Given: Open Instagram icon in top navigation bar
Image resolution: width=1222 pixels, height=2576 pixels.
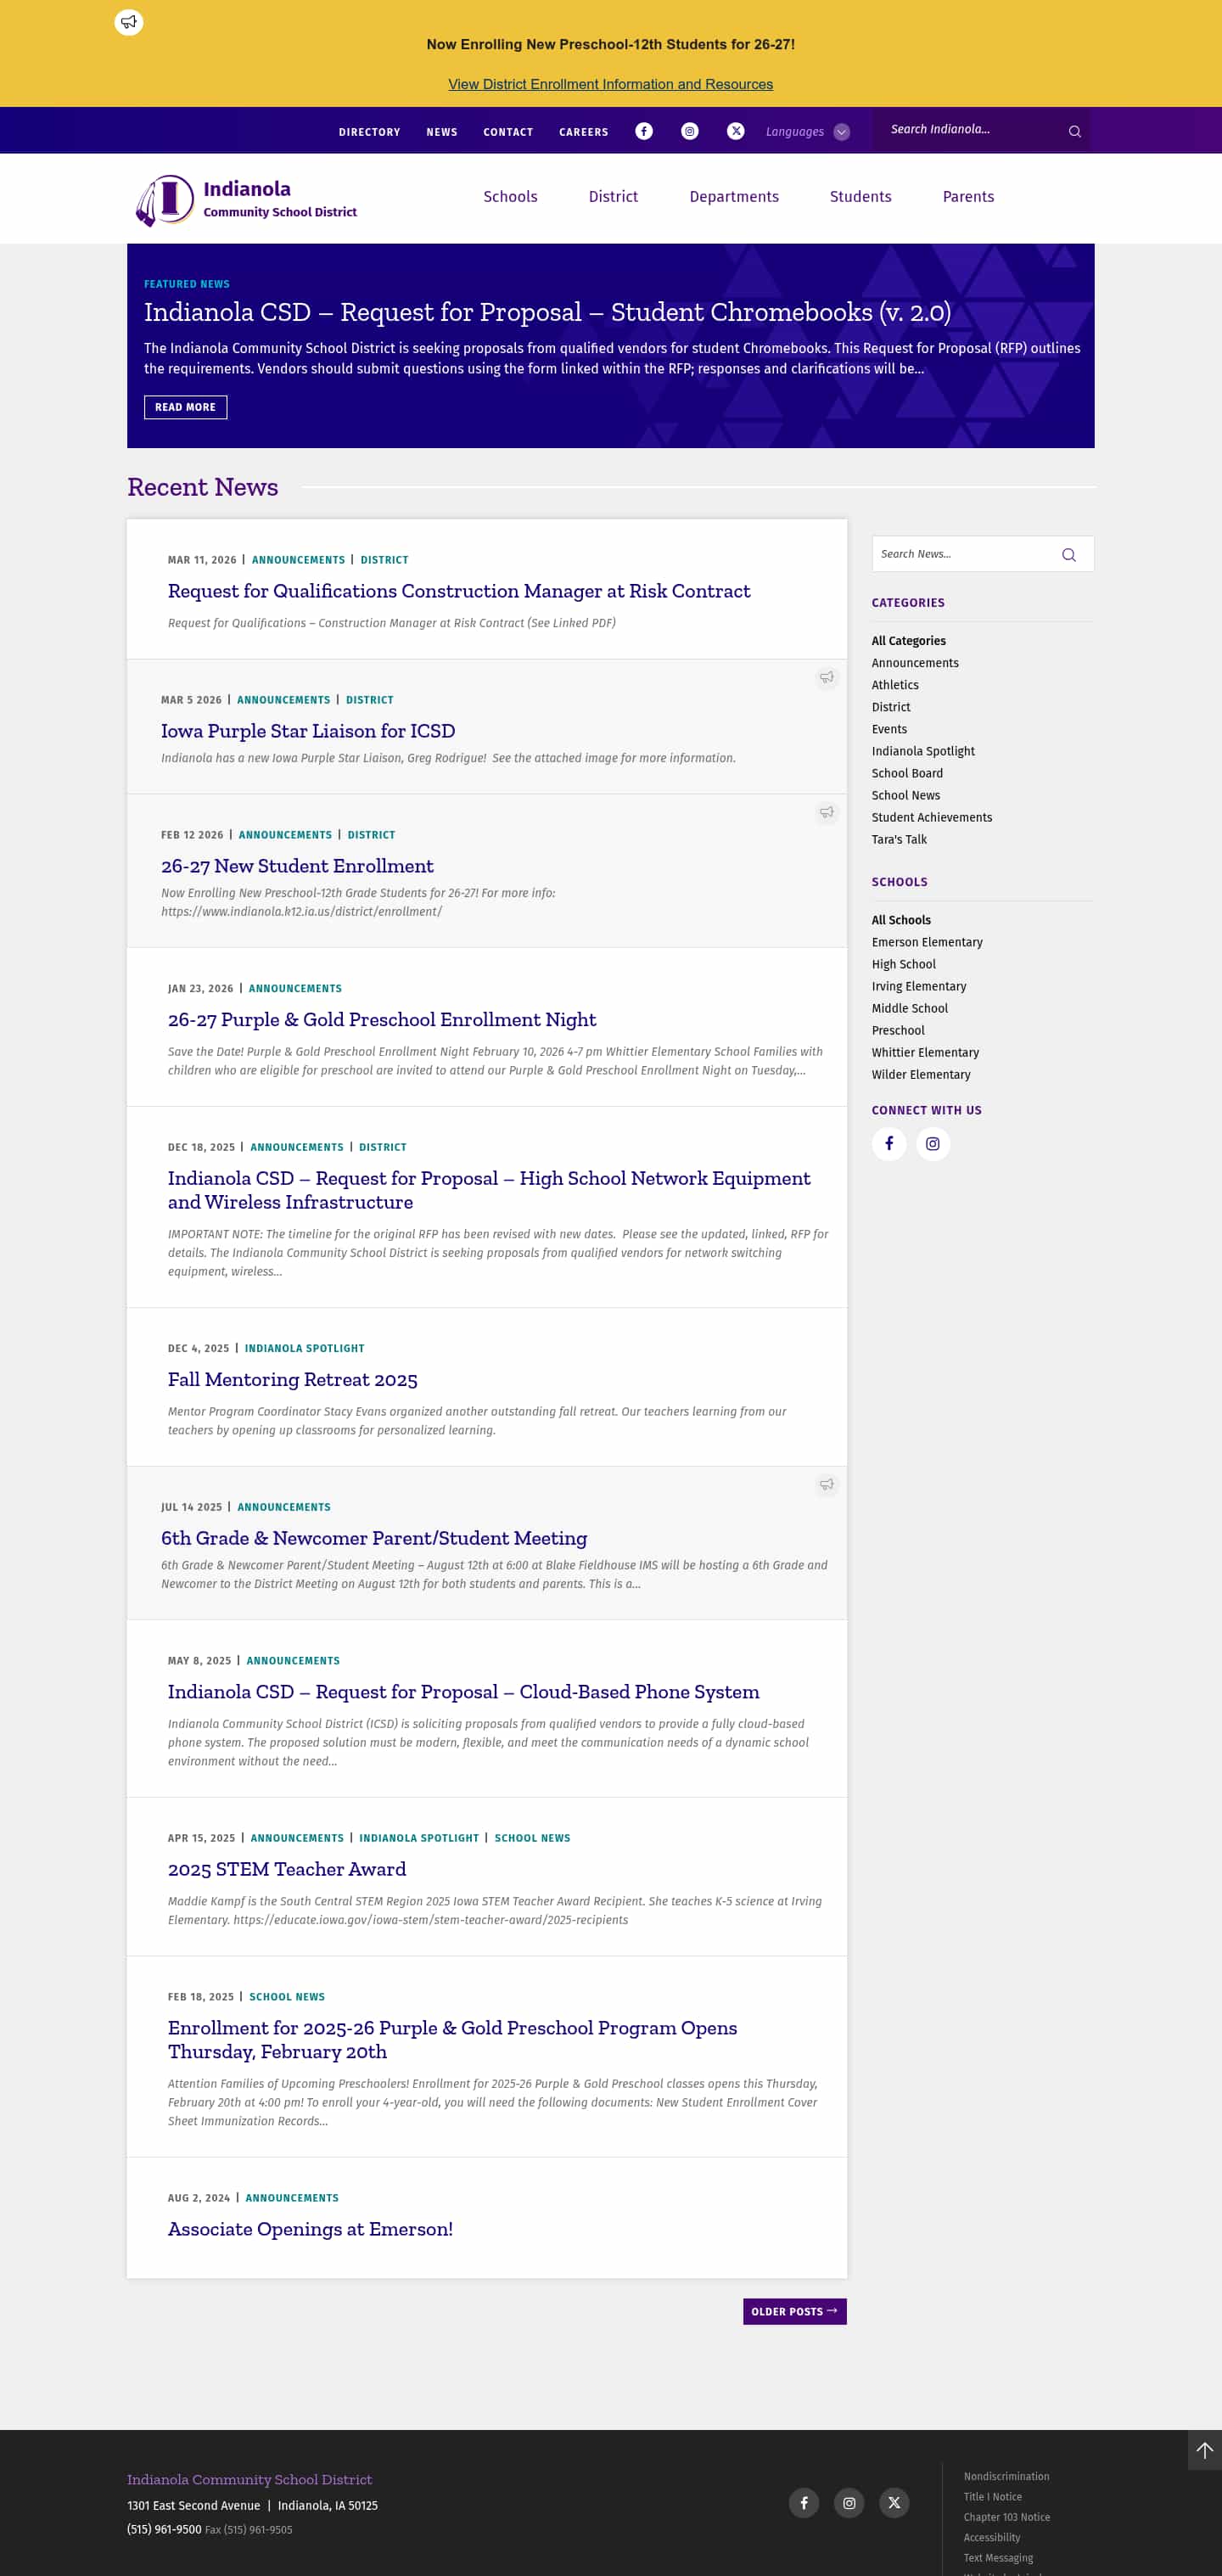Looking at the screenshot, I should point(690,131).
